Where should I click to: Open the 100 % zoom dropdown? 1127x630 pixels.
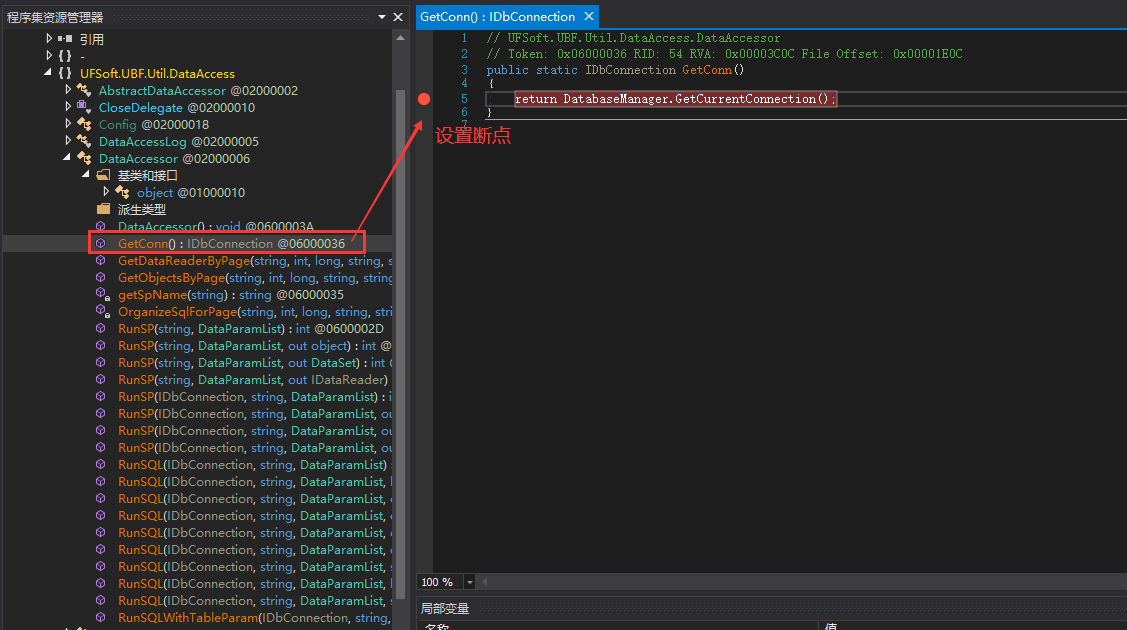tap(469, 582)
